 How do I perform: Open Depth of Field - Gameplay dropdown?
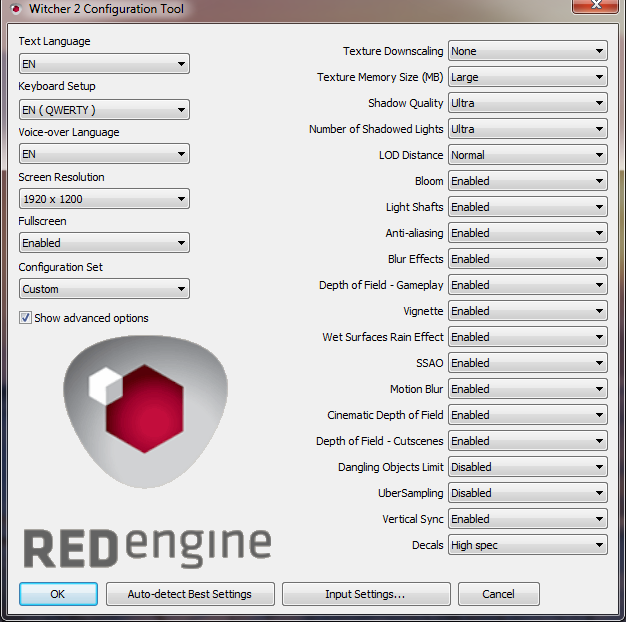coord(528,285)
